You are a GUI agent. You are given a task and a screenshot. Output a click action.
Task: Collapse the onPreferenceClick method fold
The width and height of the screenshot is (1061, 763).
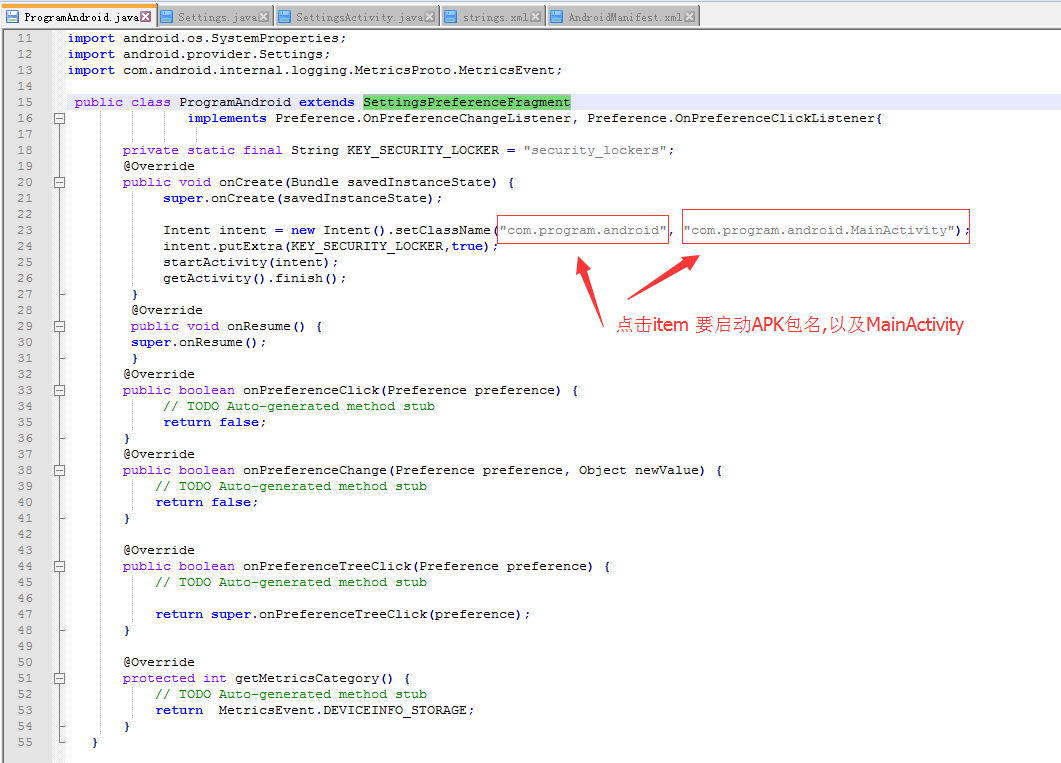(x=58, y=389)
